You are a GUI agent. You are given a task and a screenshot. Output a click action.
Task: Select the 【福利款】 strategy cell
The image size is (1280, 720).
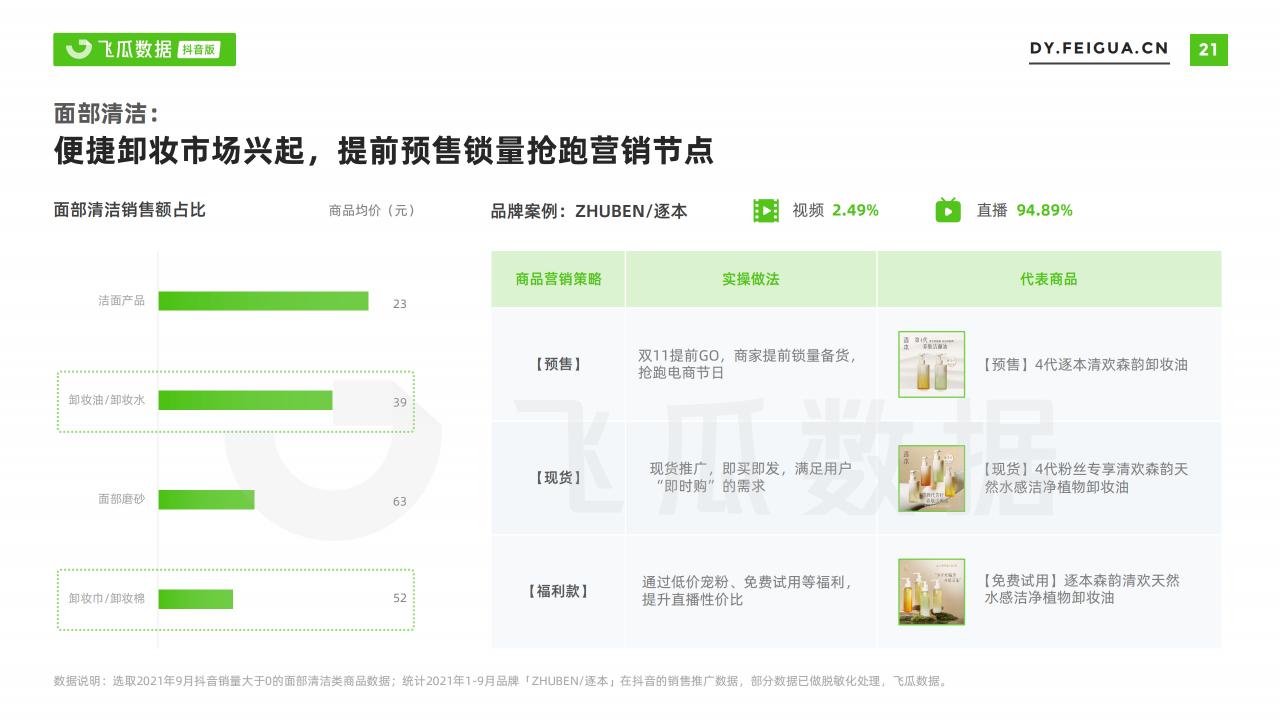tap(558, 591)
